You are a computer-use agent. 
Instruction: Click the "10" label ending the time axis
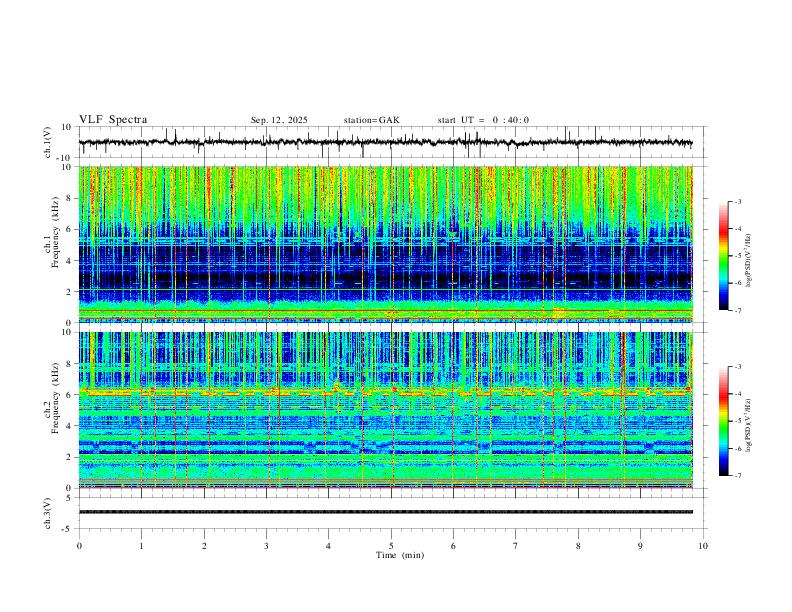[703, 546]
